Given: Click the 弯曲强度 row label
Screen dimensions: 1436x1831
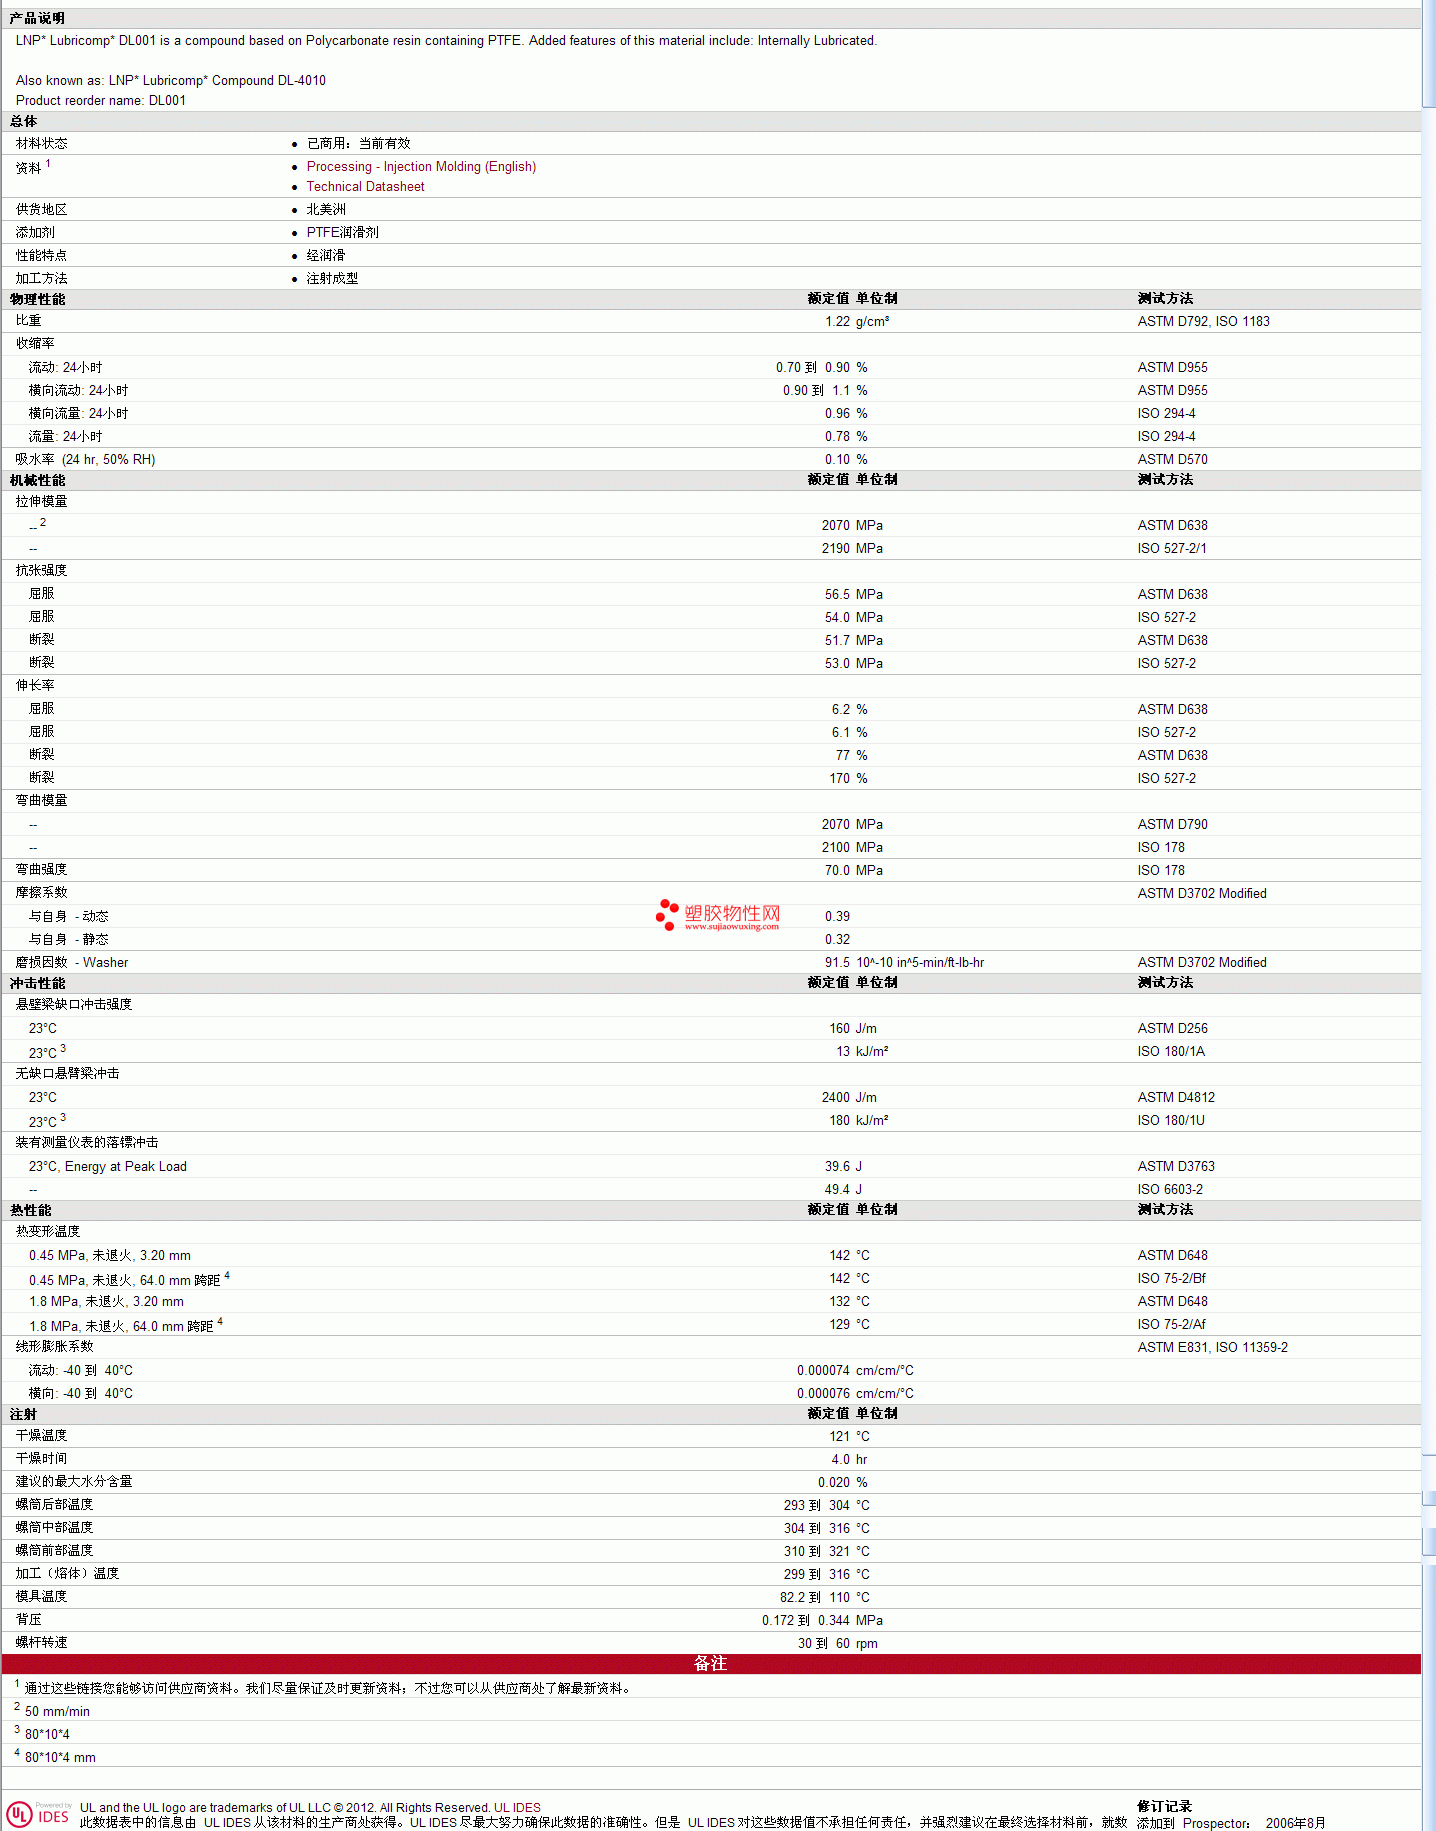Looking at the screenshot, I should coord(41,870).
